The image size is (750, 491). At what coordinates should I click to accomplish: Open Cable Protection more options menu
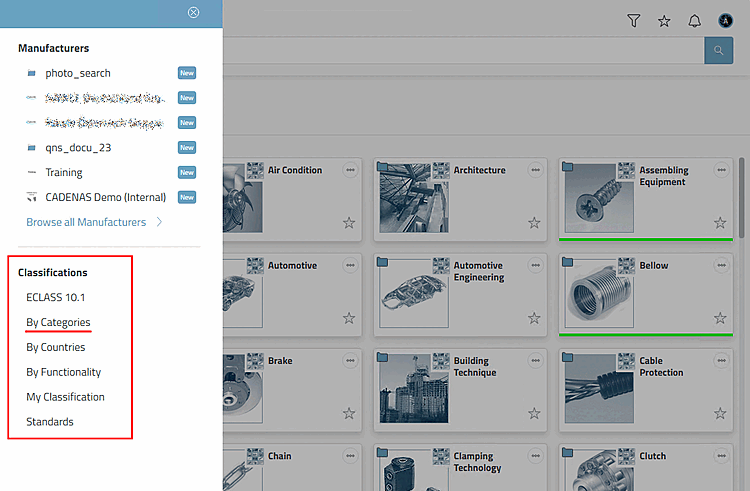(721, 361)
